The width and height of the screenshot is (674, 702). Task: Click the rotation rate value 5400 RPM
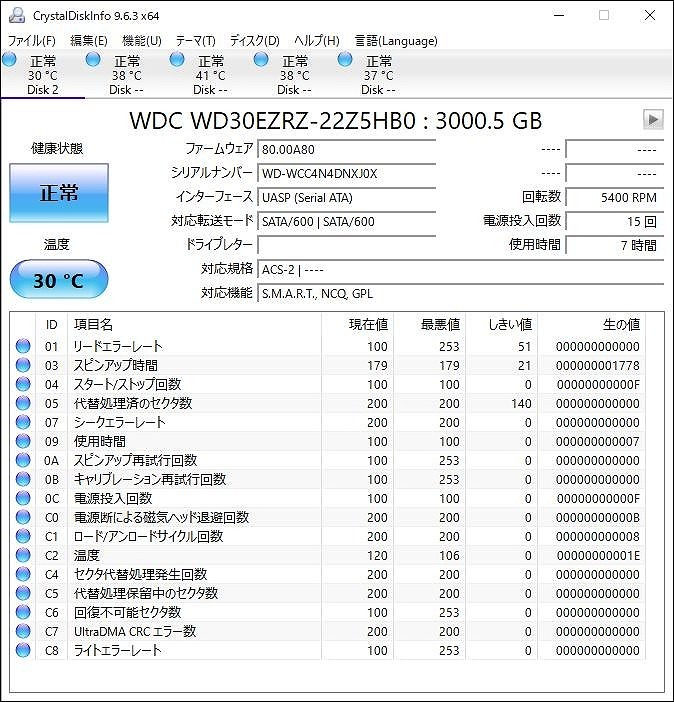(614, 197)
